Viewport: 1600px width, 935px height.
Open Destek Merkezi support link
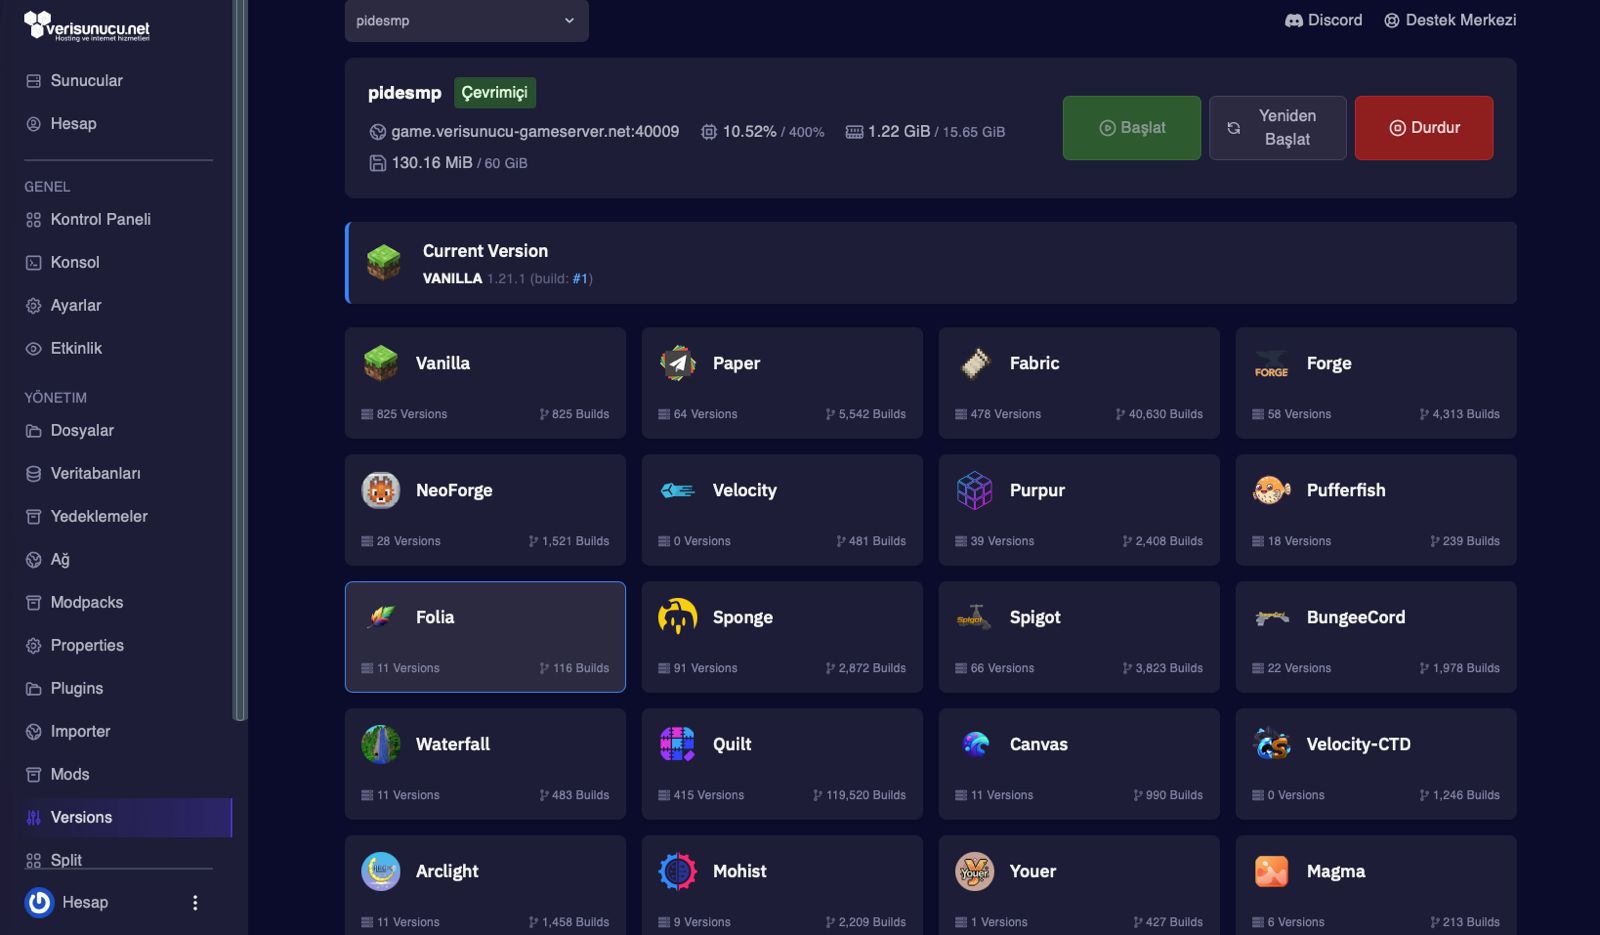[1450, 21]
